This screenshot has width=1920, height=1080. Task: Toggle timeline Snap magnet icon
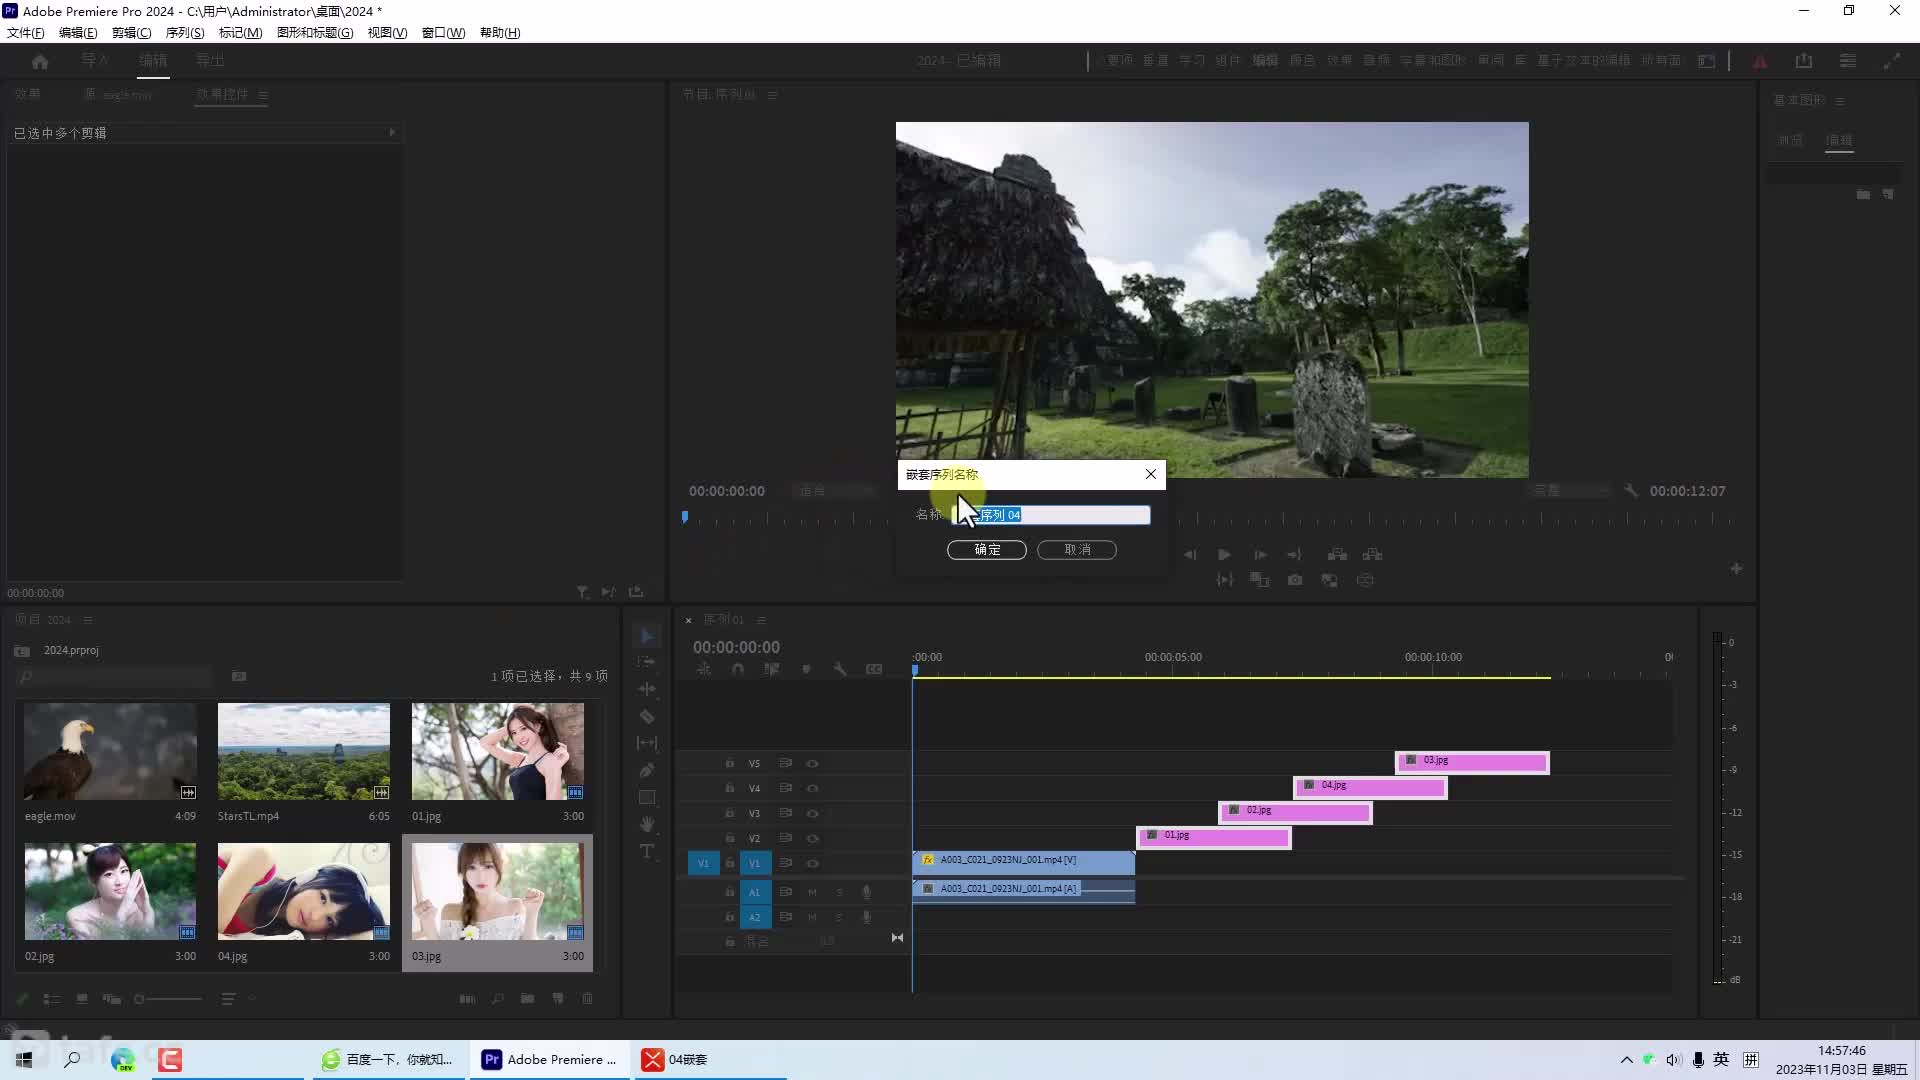pos(738,669)
